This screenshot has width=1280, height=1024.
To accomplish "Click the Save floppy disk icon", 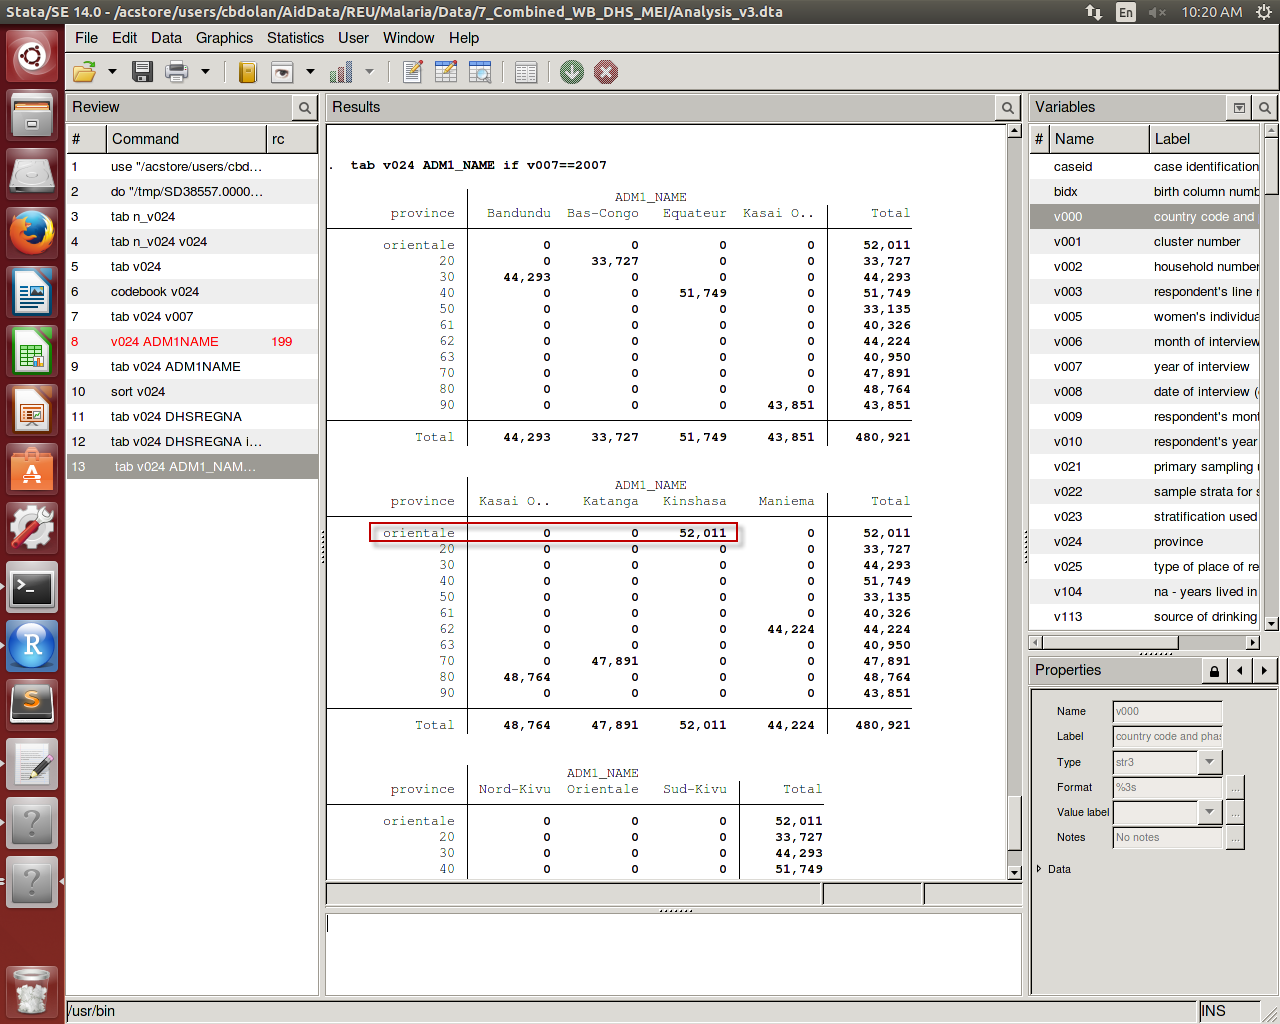I will pos(142,72).
